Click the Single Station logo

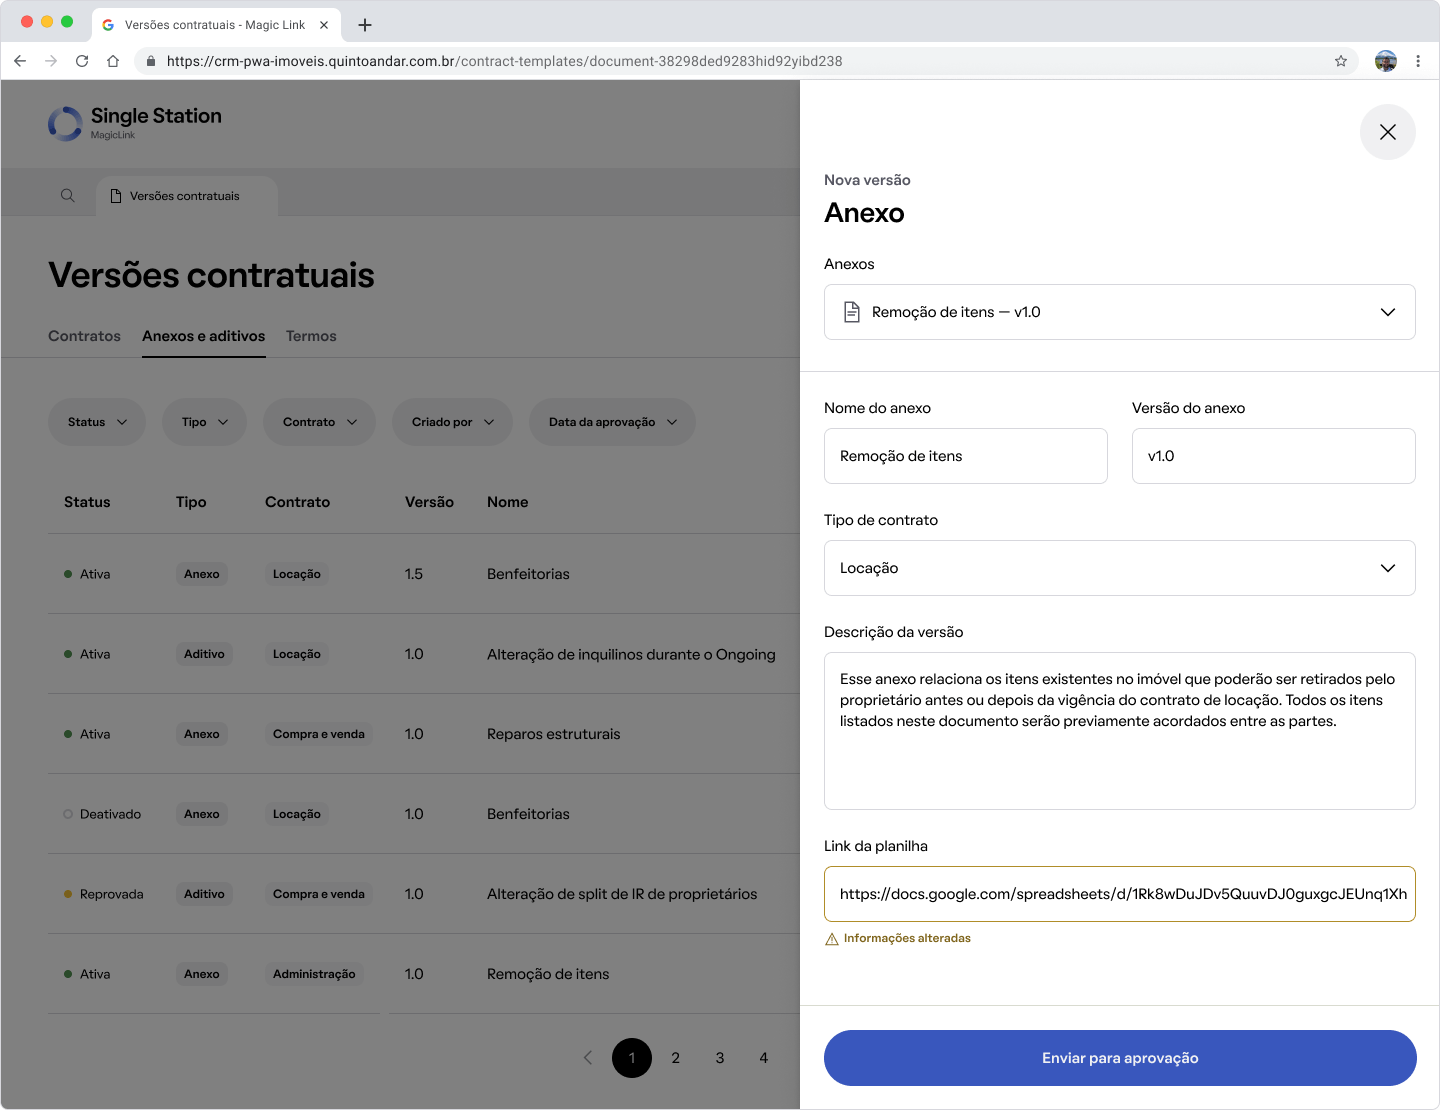click(x=135, y=123)
